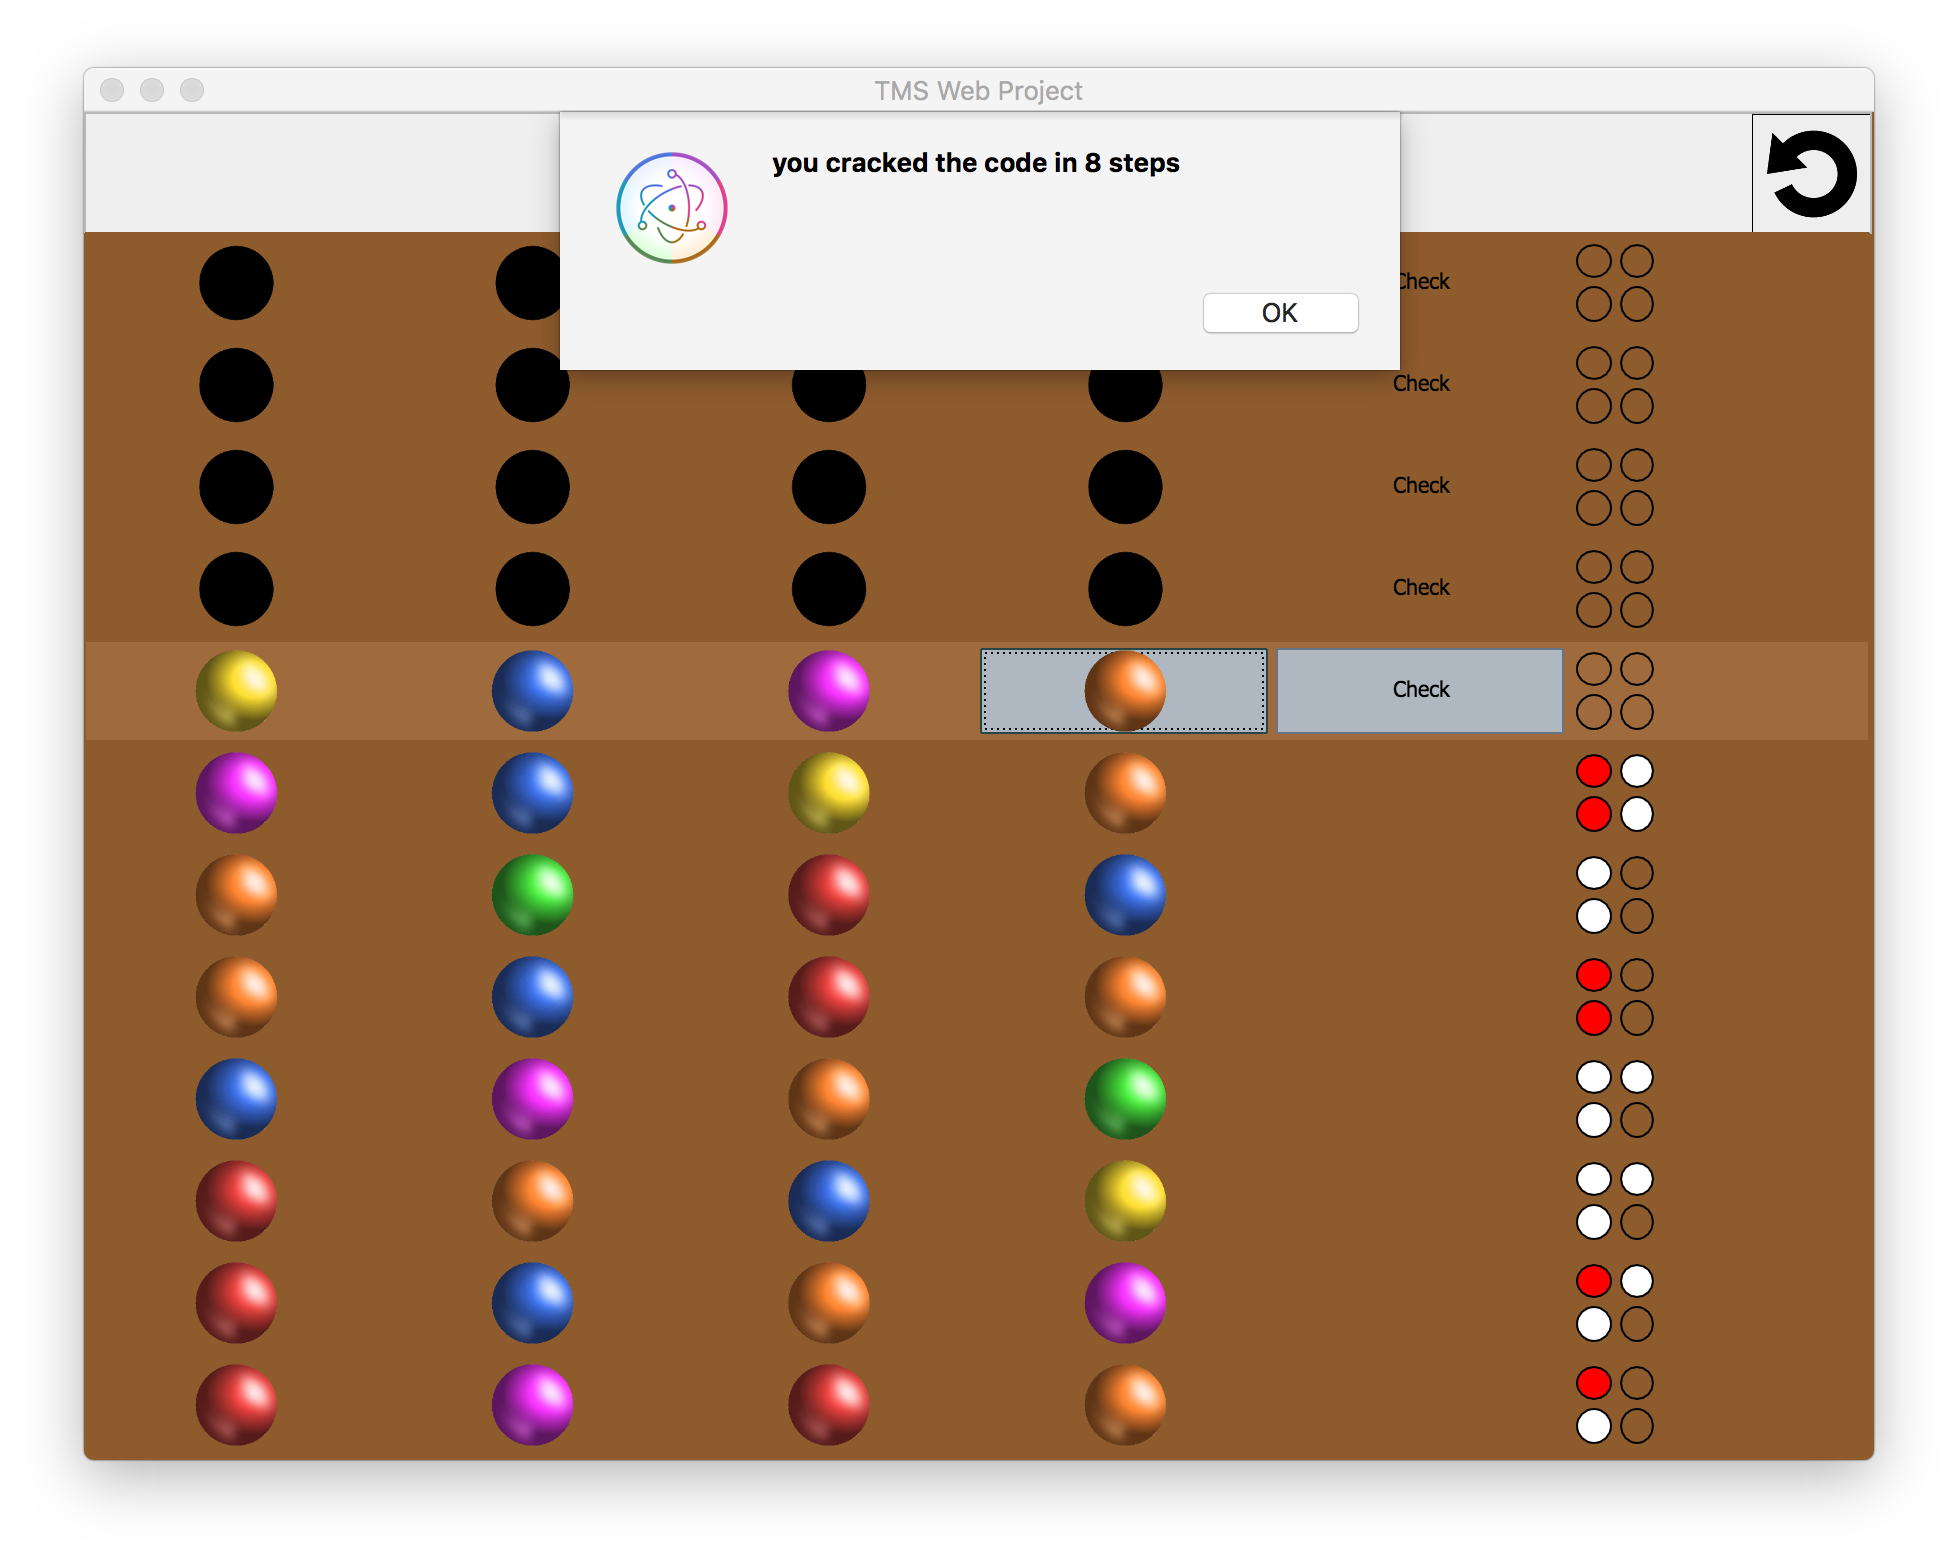Click the magenta ball in the active row

point(829,690)
